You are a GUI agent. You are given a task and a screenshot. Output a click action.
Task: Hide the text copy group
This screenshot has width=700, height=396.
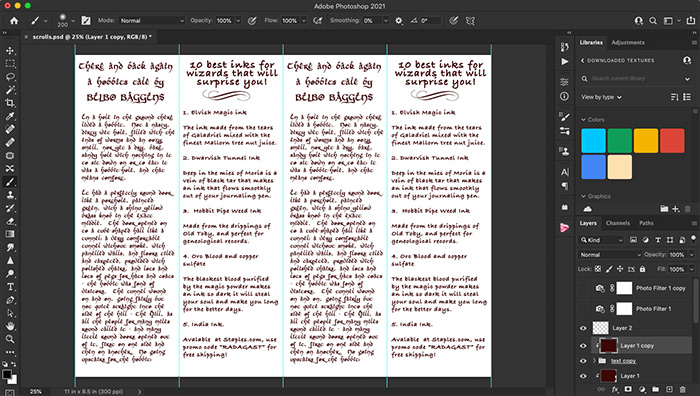[583, 361]
